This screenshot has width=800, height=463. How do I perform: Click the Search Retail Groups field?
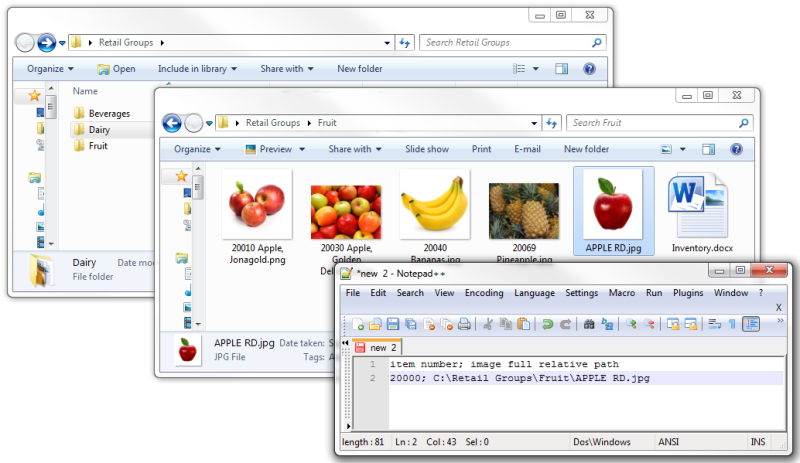[x=512, y=43]
